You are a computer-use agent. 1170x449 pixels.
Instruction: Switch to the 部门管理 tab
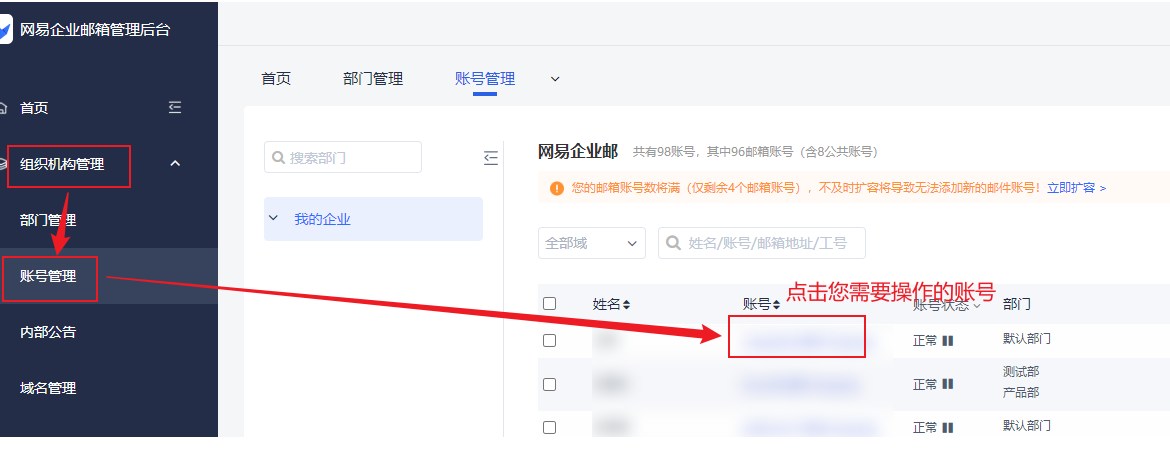point(372,78)
